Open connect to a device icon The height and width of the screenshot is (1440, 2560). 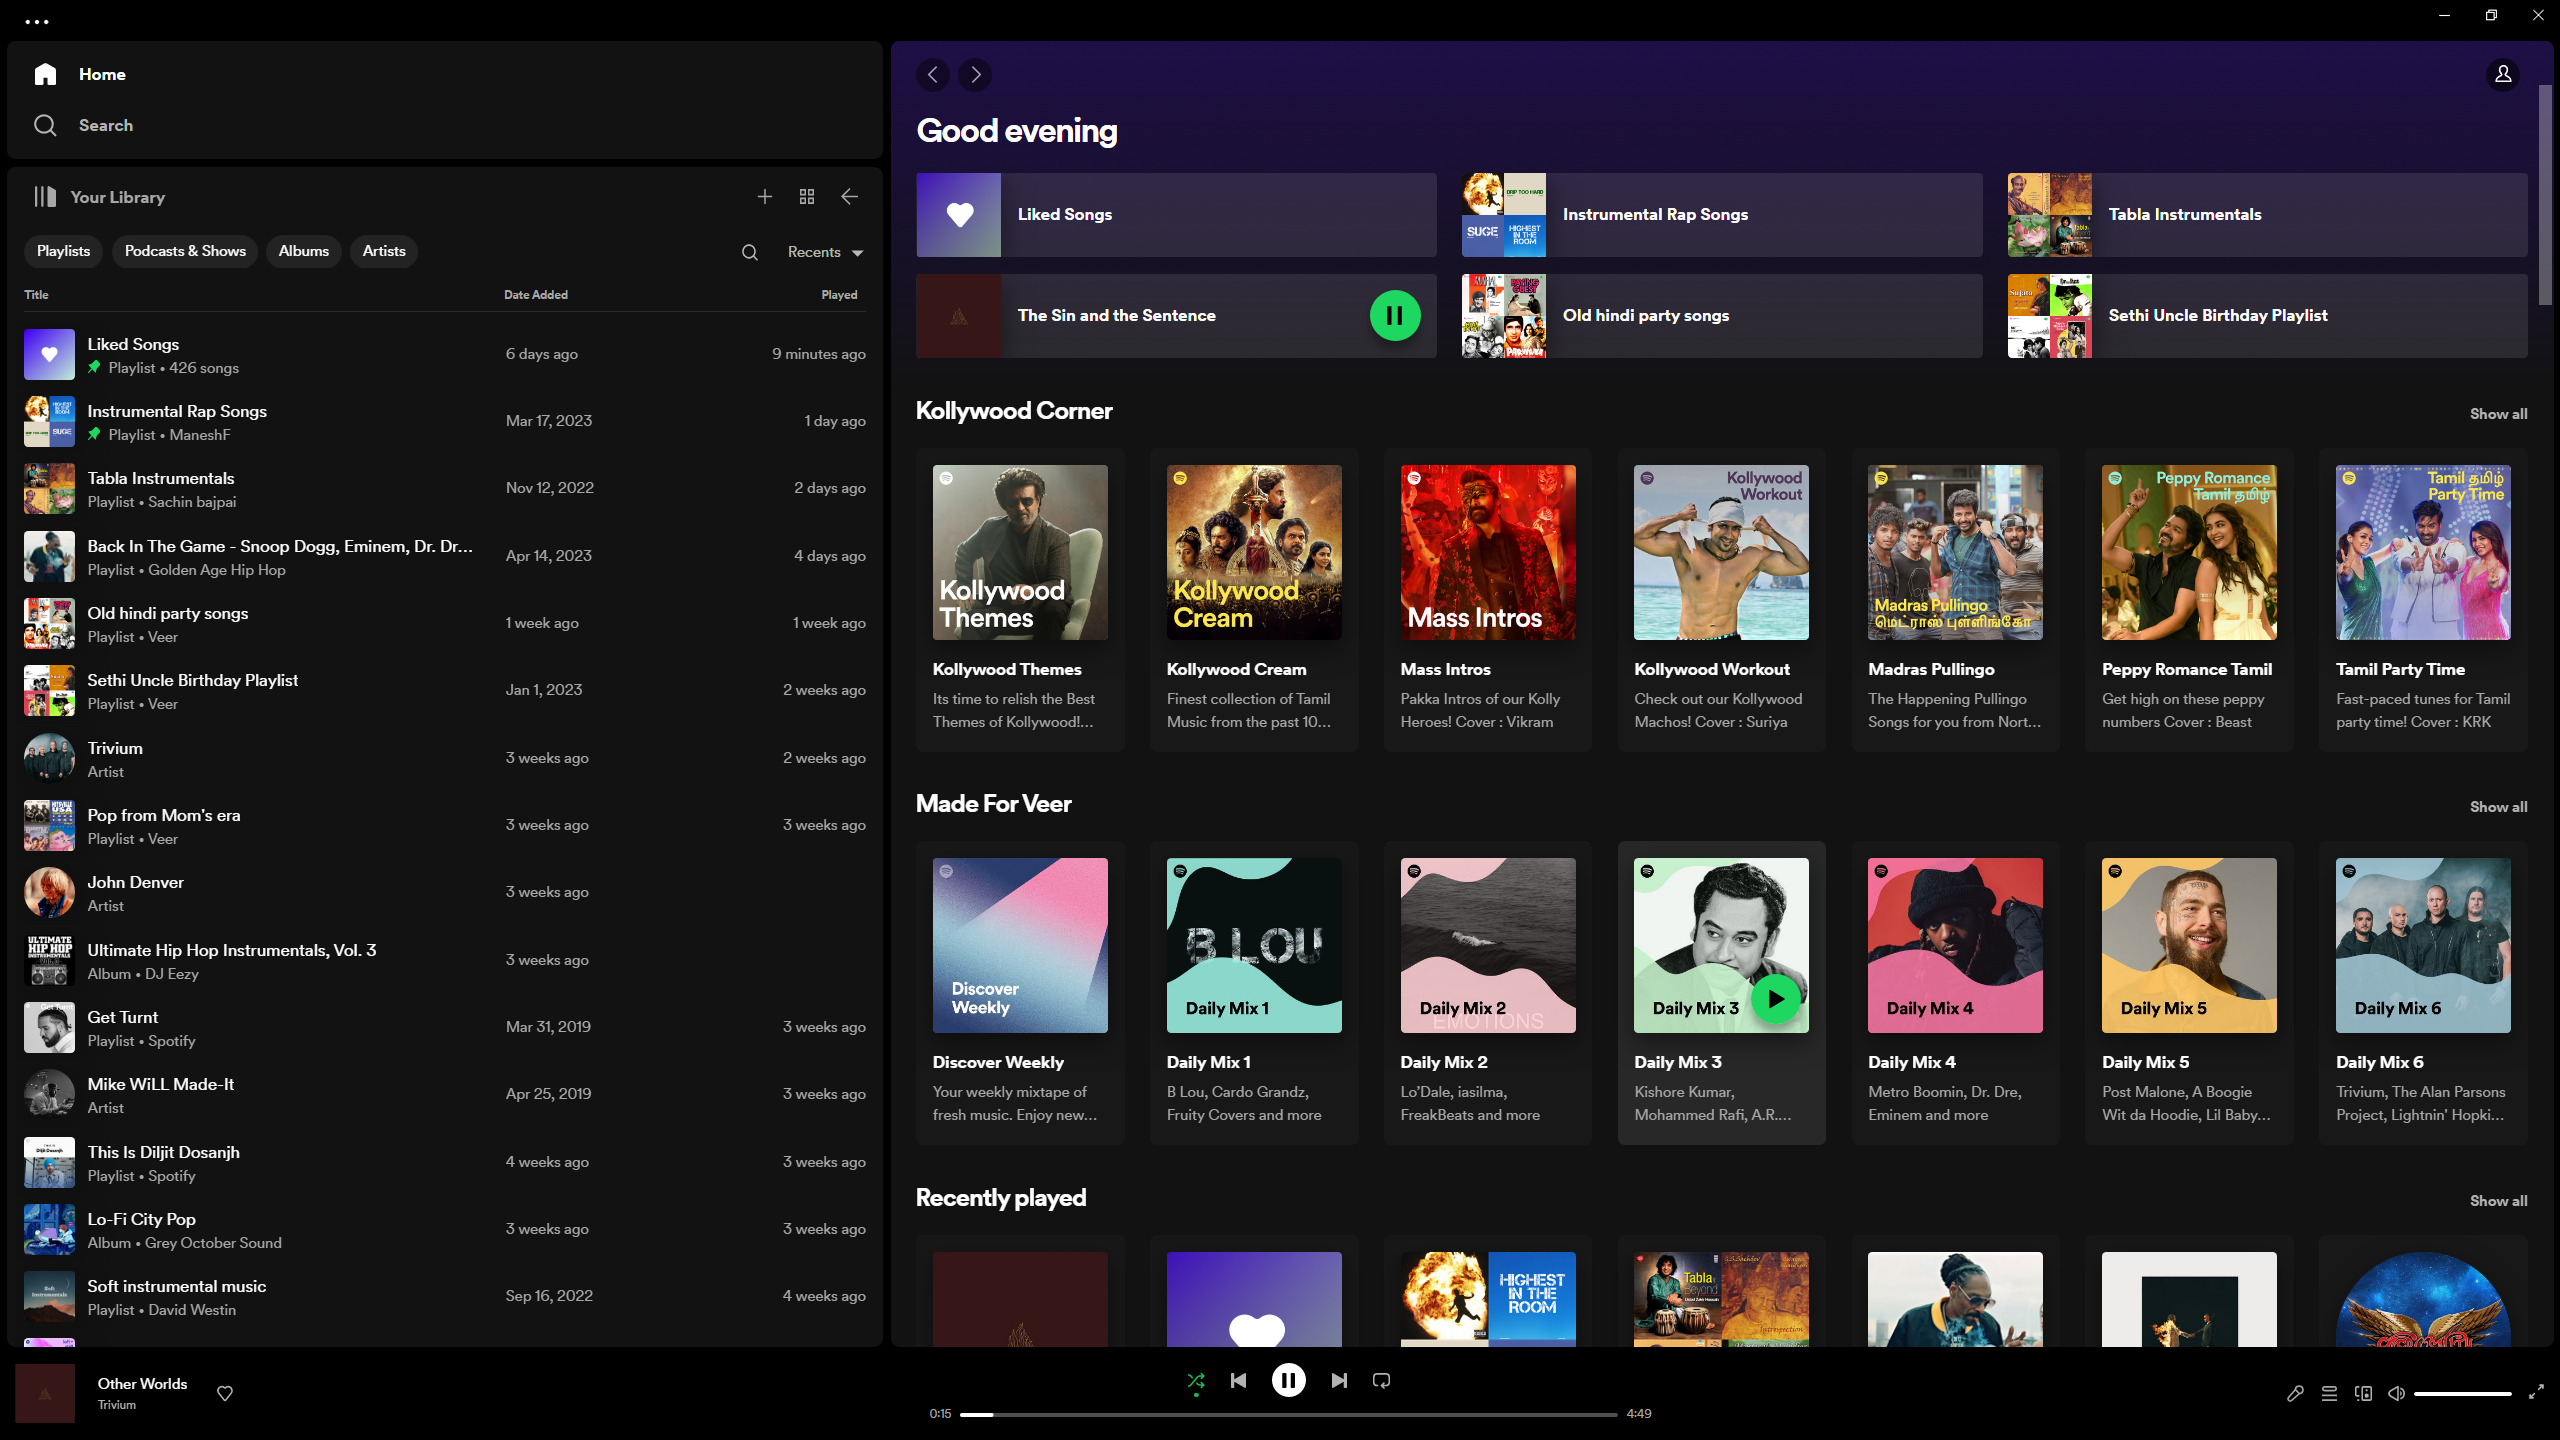[2363, 1393]
